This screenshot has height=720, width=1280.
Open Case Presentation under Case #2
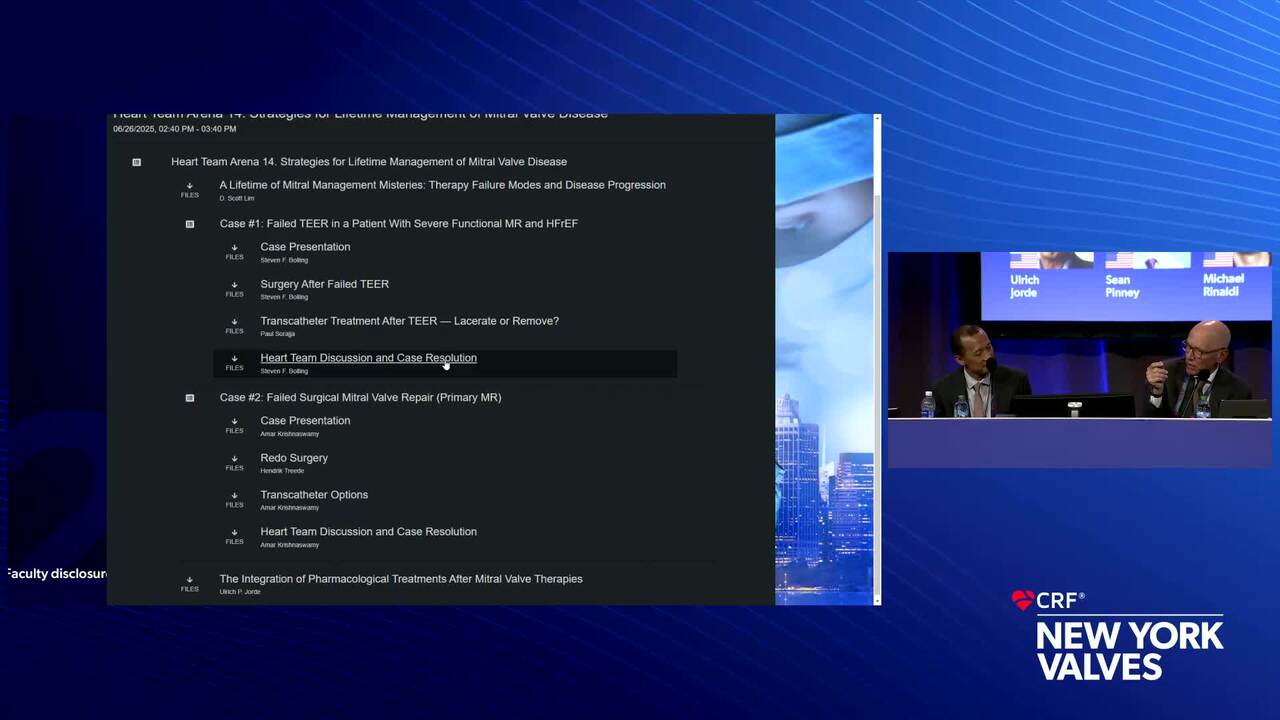(x=305, y=421)
